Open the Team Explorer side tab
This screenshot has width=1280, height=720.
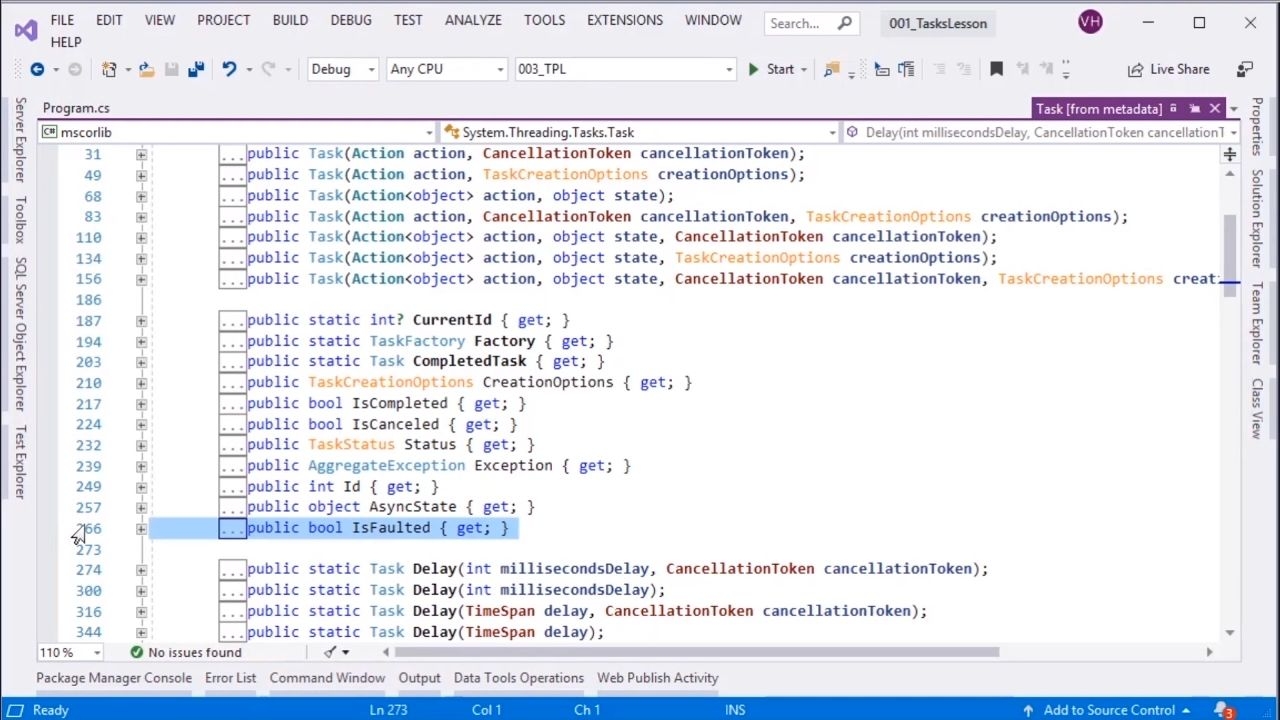[x=1257, y=323]
